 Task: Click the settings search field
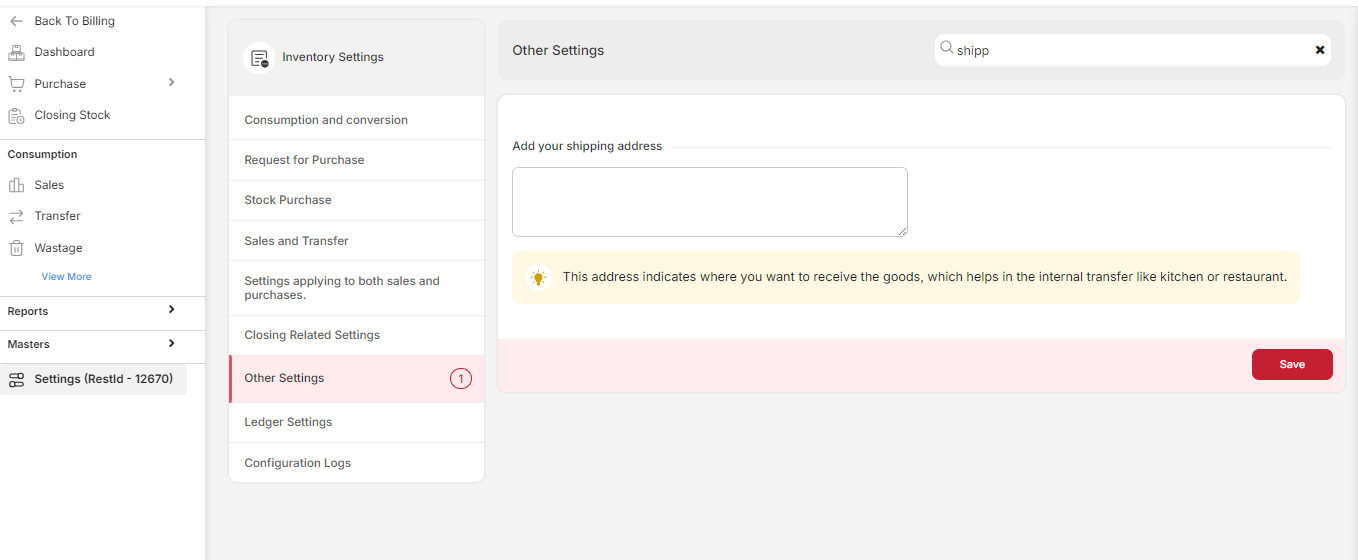[x=1130, y=50]
